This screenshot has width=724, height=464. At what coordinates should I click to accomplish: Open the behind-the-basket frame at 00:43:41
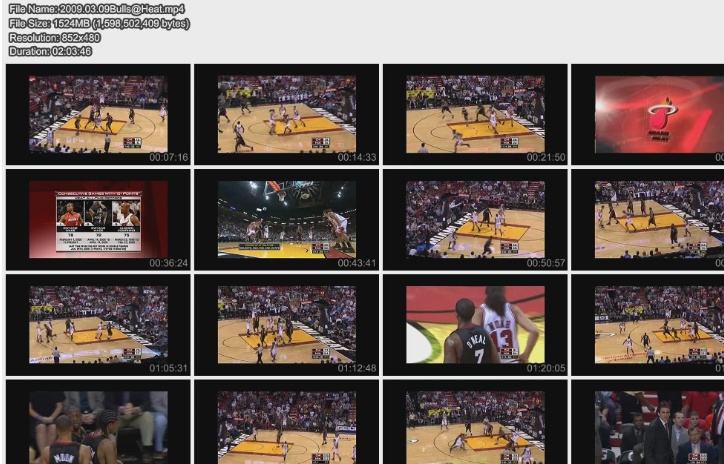point(286,219)
